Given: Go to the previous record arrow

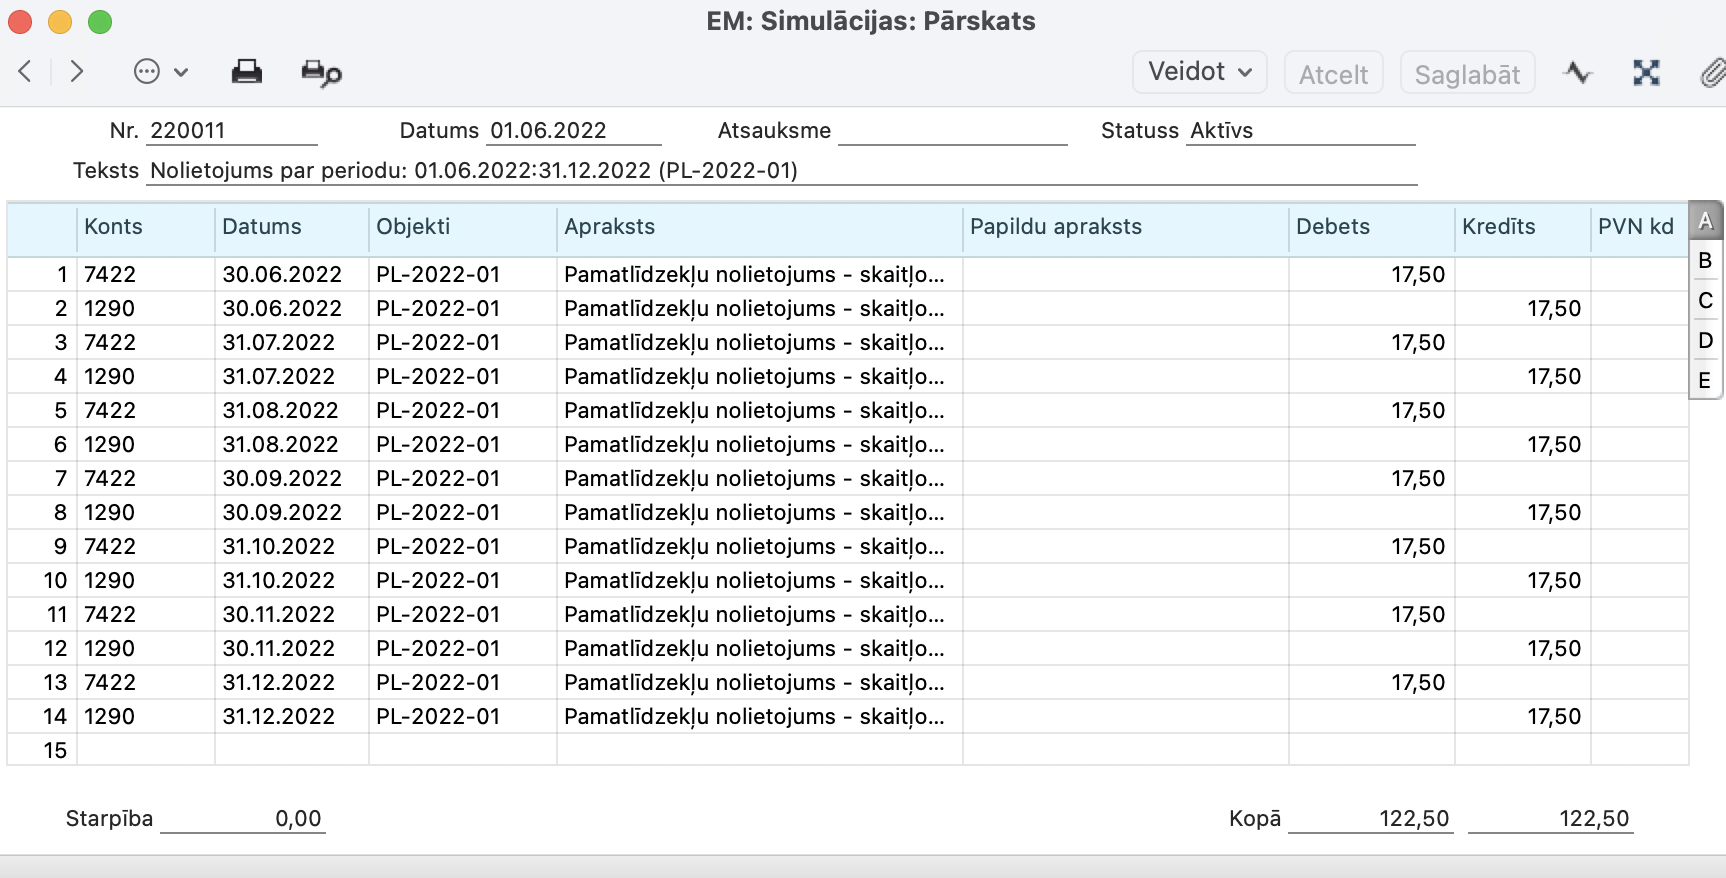Looking at the screenshot, I should (26, 72).
